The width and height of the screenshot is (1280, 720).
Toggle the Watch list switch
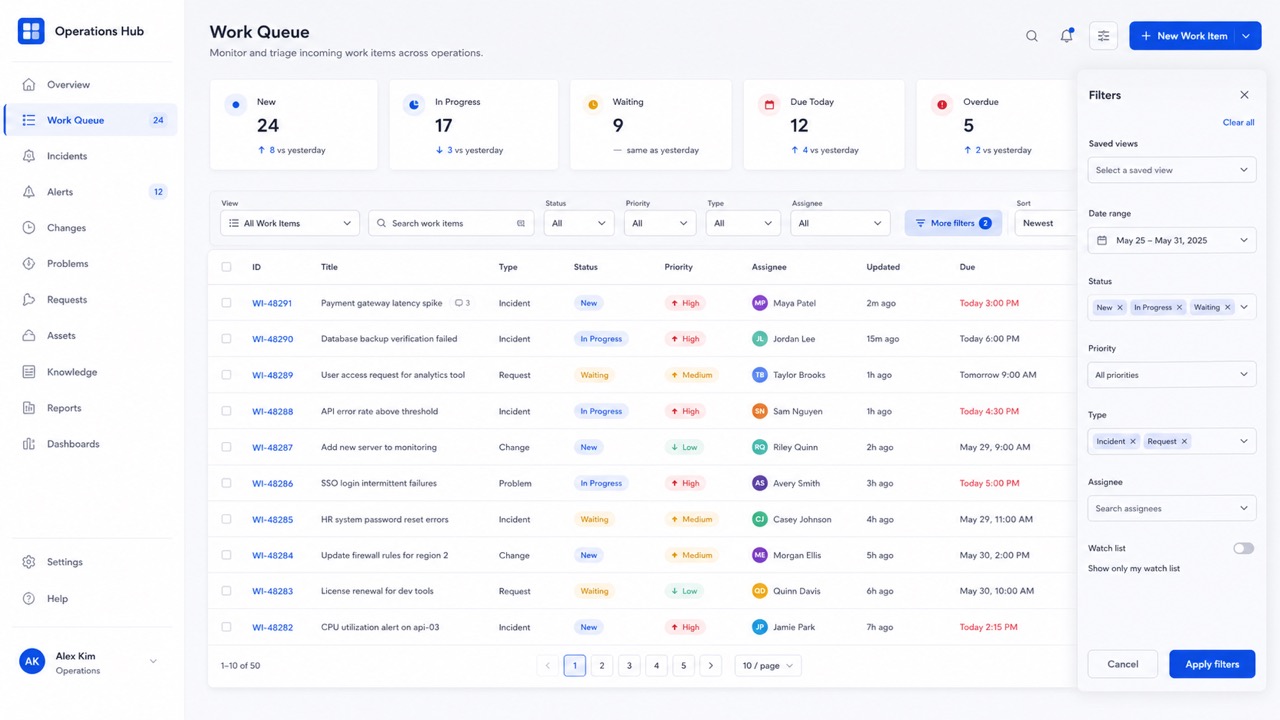(1243, 549)
